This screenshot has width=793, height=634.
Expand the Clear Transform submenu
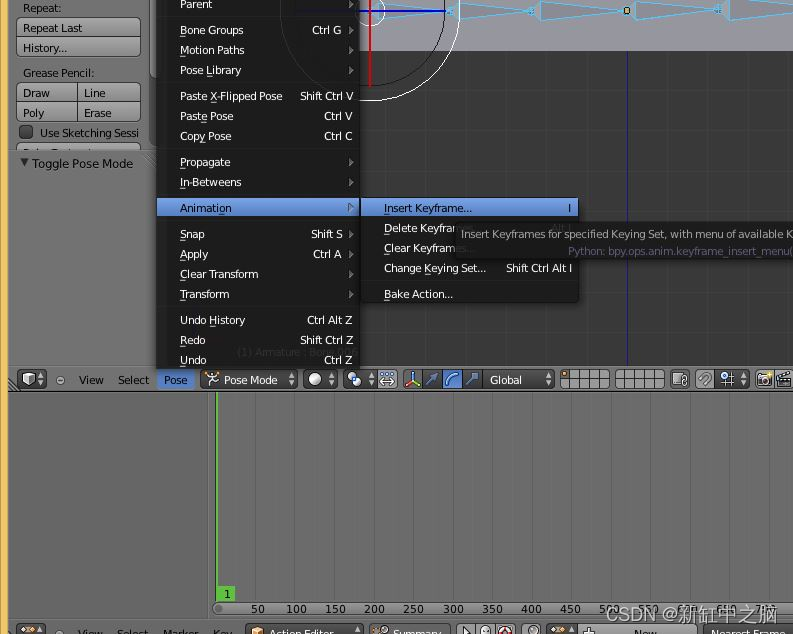[x=258, y=274]
